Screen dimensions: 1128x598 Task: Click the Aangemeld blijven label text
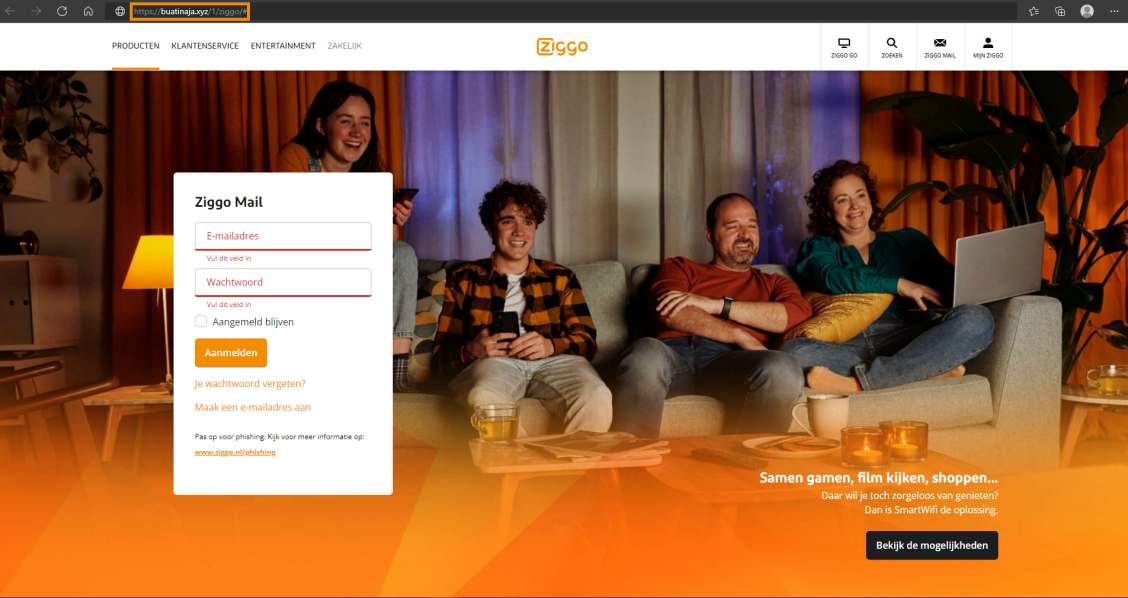click(253, 322)
